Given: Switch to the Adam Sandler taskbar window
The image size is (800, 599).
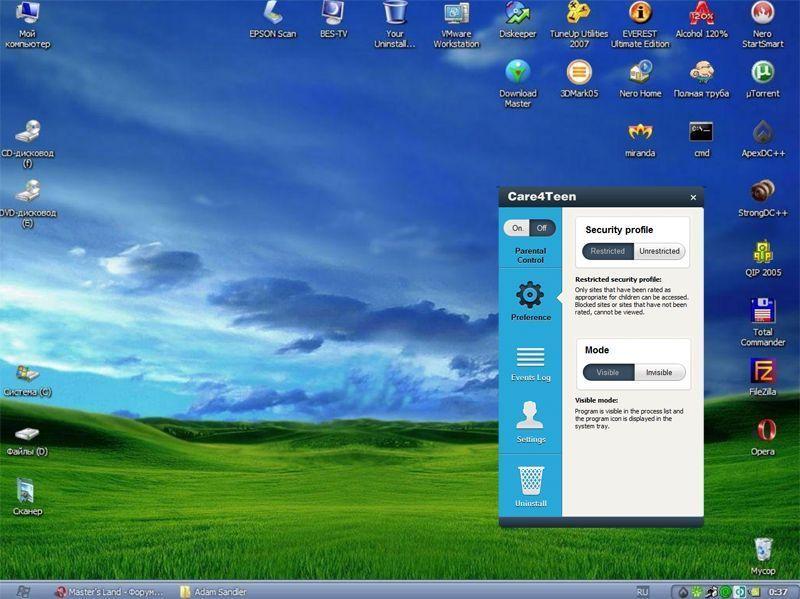Looking at the screenshot, I should click(214, 592).
